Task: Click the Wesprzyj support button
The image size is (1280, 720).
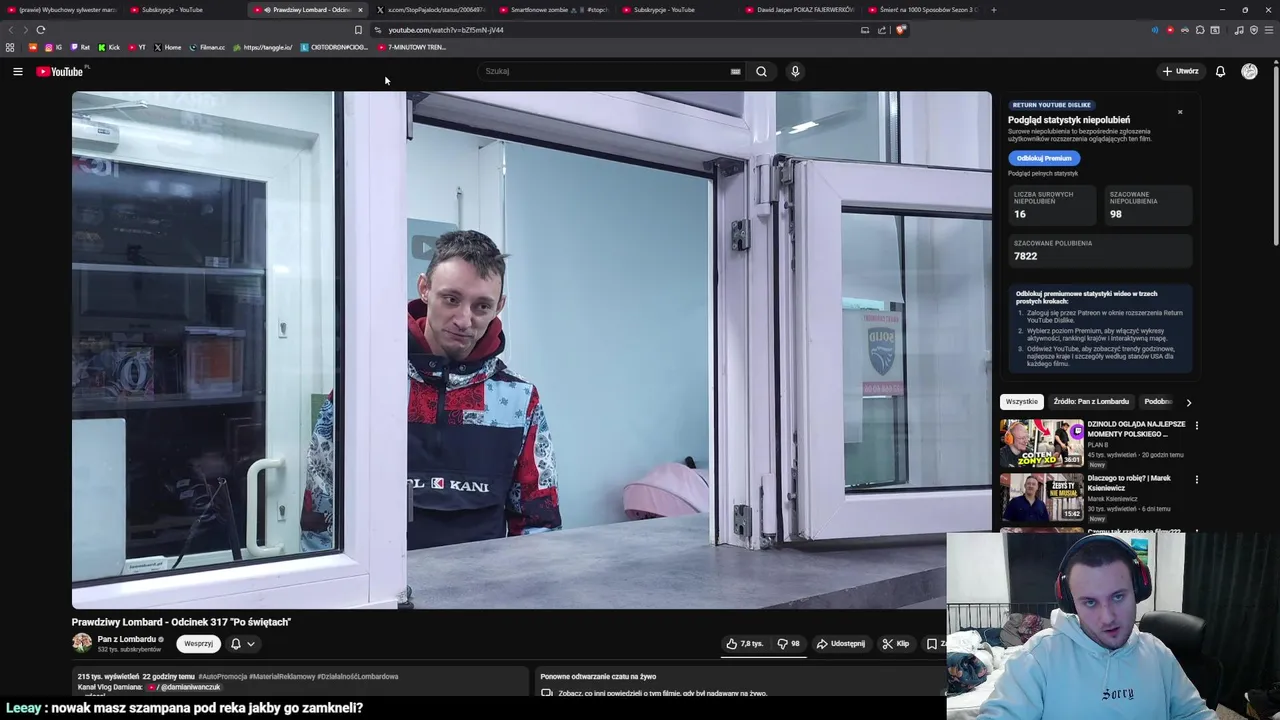Action: (198, 644)
